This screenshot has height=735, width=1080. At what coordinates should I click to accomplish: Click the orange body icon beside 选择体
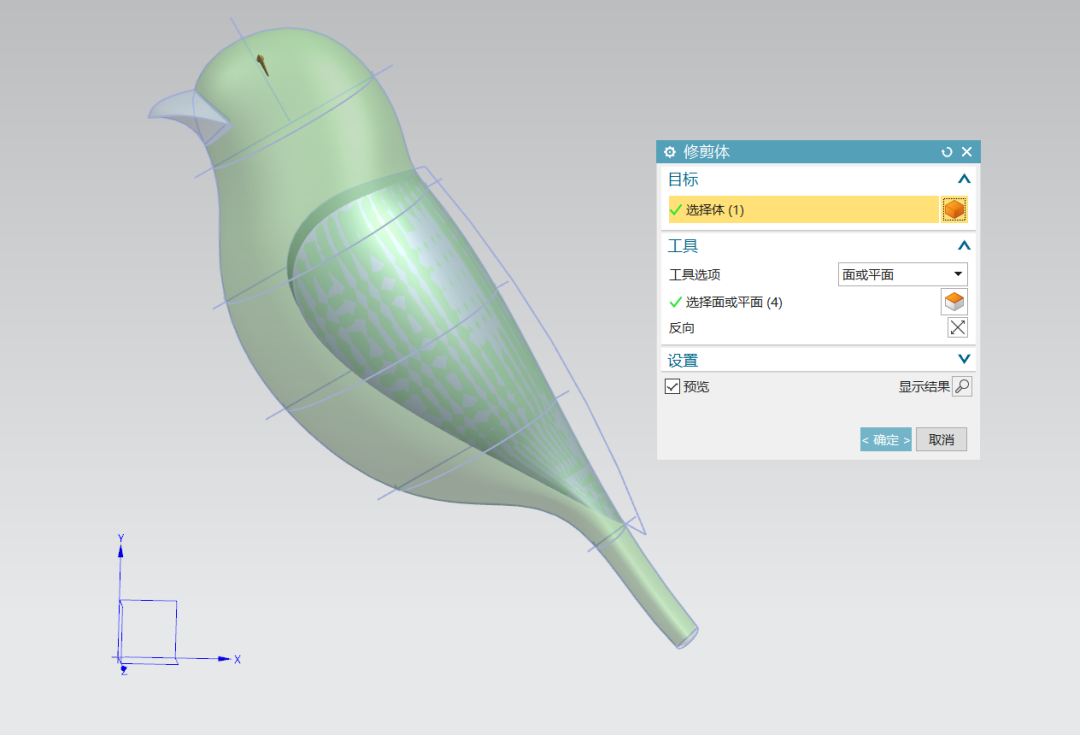(x=954, y=209)
